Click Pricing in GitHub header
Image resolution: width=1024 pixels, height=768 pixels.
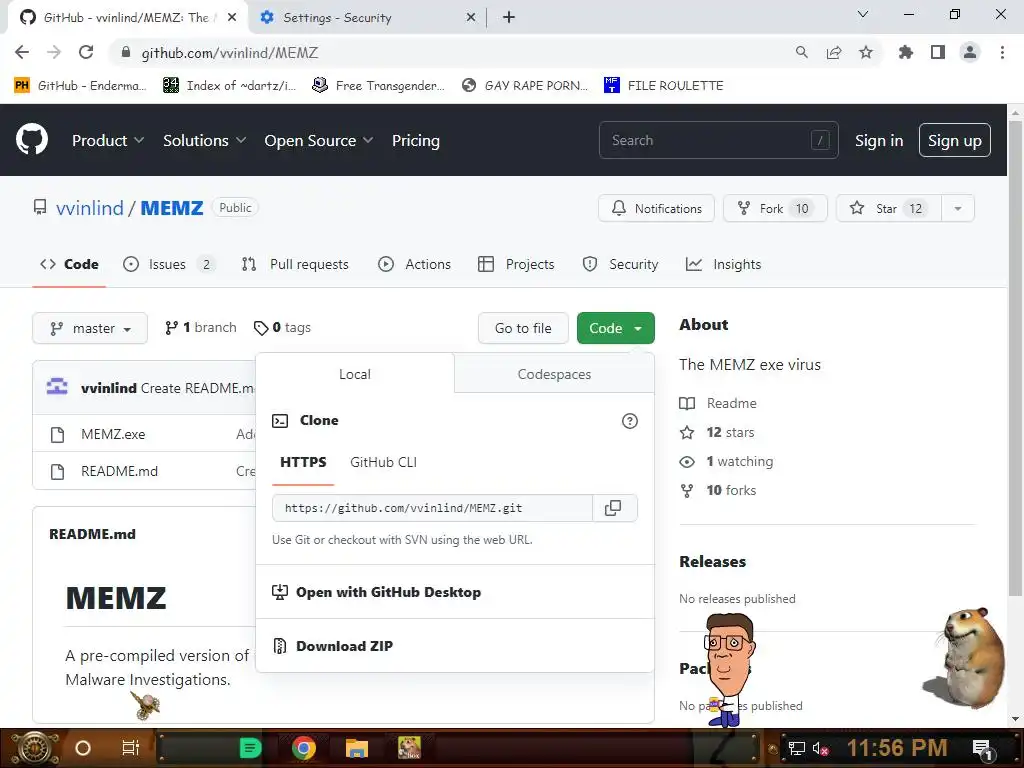click(415, 140)
